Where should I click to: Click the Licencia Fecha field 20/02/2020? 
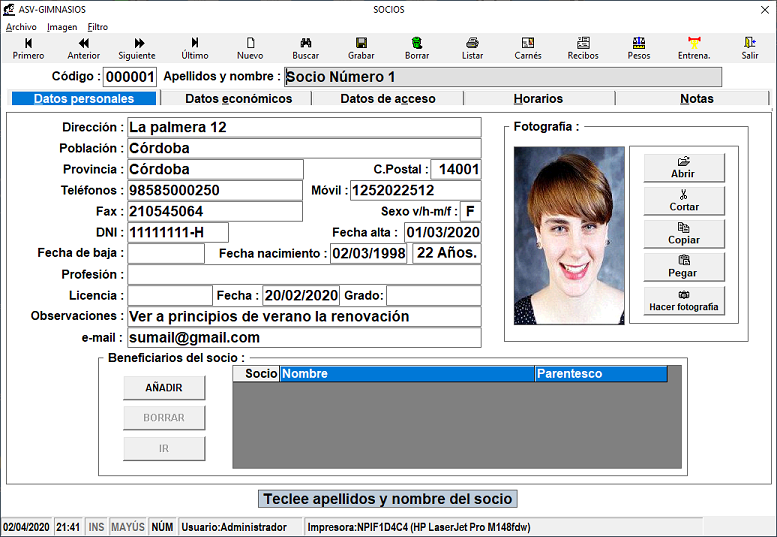pos(301,296)
